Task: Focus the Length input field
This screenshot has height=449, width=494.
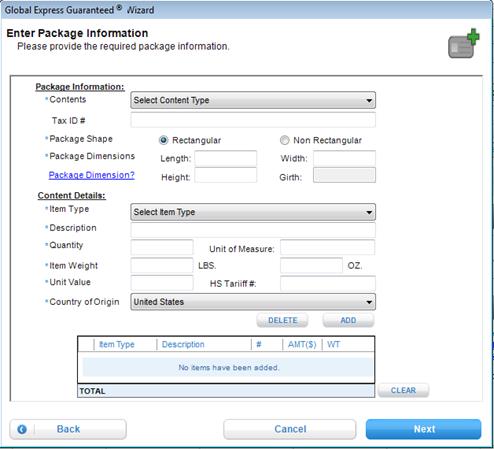Action: point(226,158)
